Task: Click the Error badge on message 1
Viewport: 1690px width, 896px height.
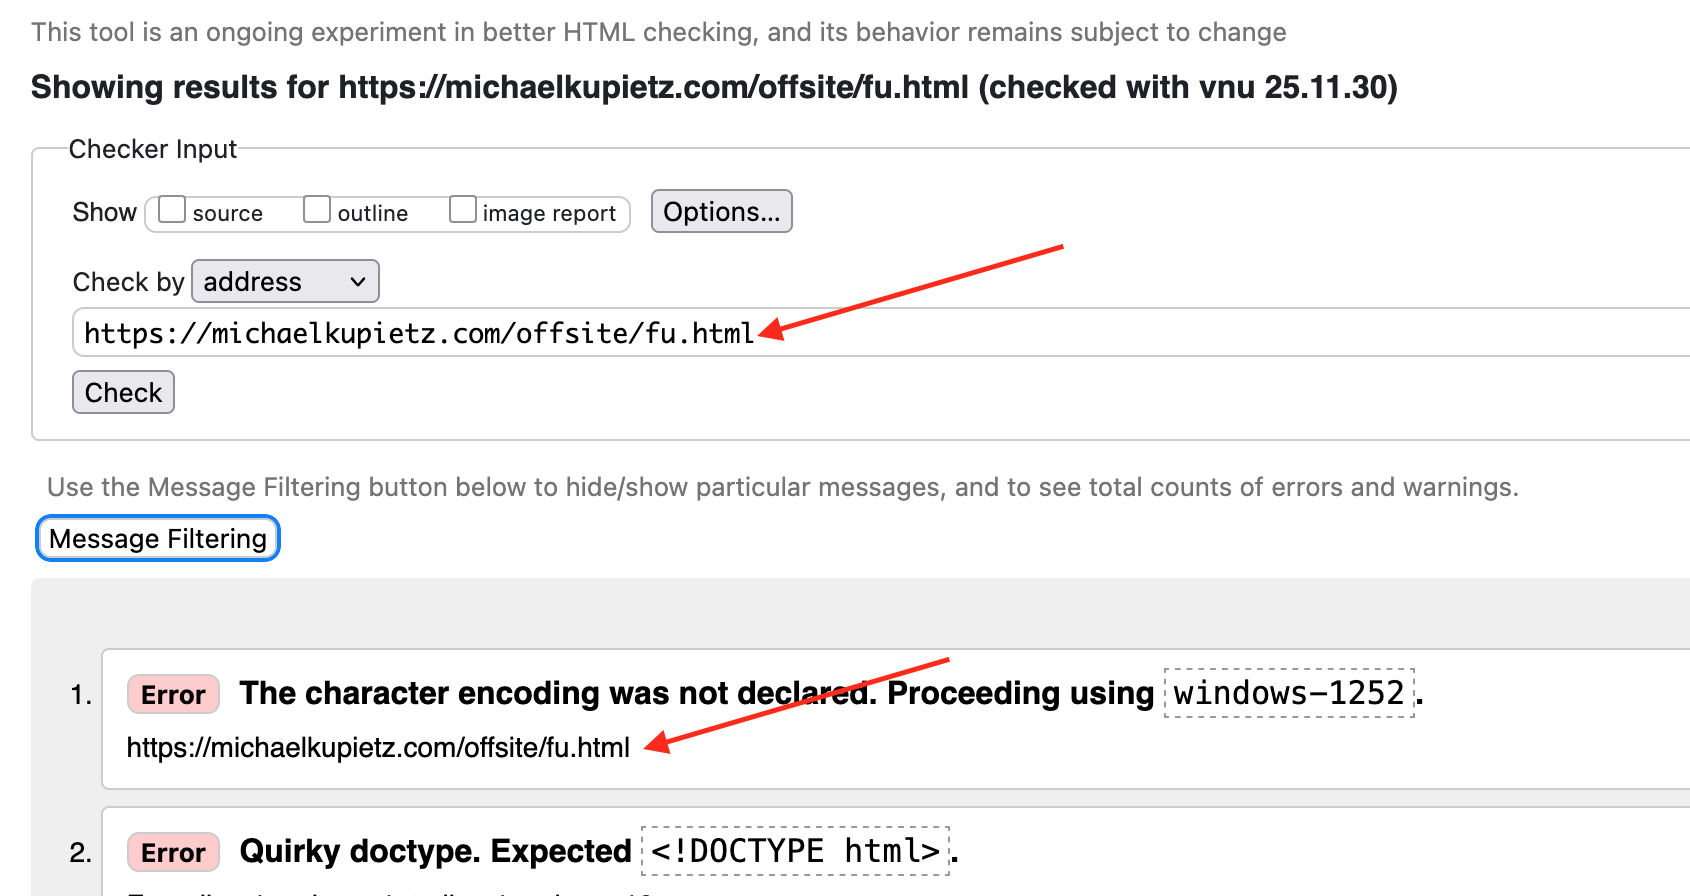Action: click(173, 695)
